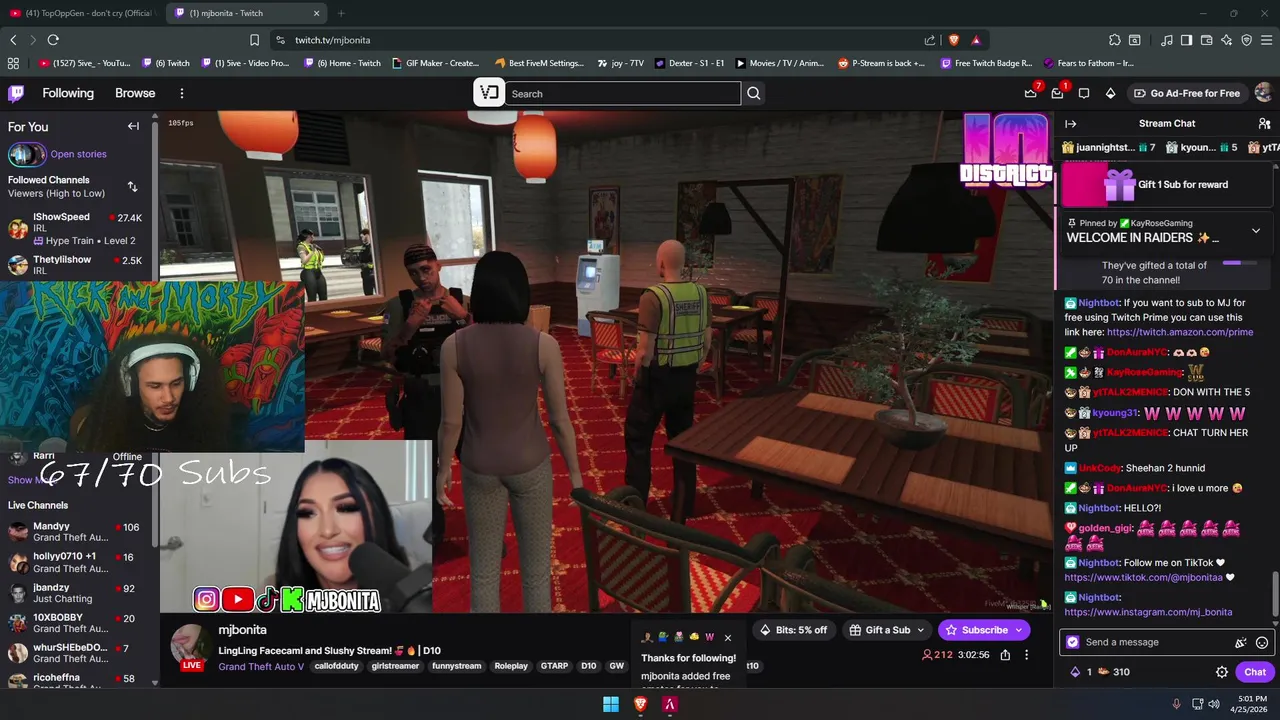The width and height of the screenshot is (1280, 720).
Task: Open the twitch.amazon.com/prime link
Action: [1180, 332]
